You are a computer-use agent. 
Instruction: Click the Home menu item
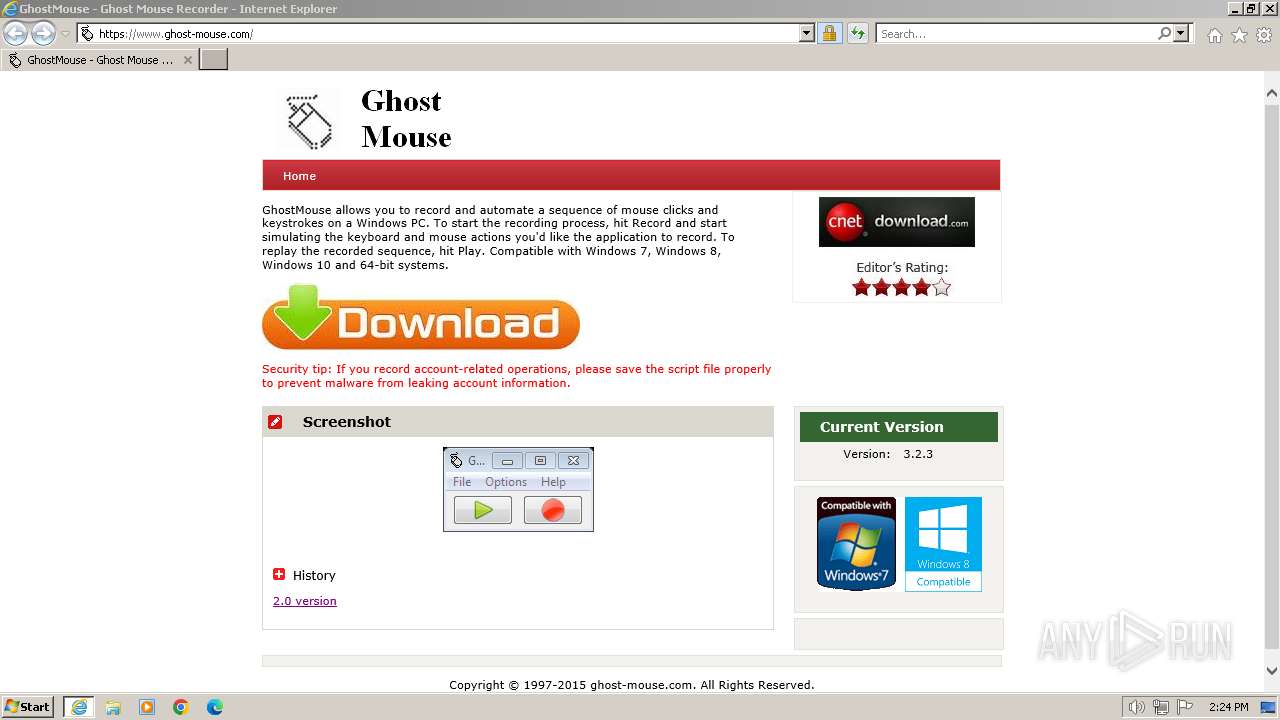coord(299,176)
